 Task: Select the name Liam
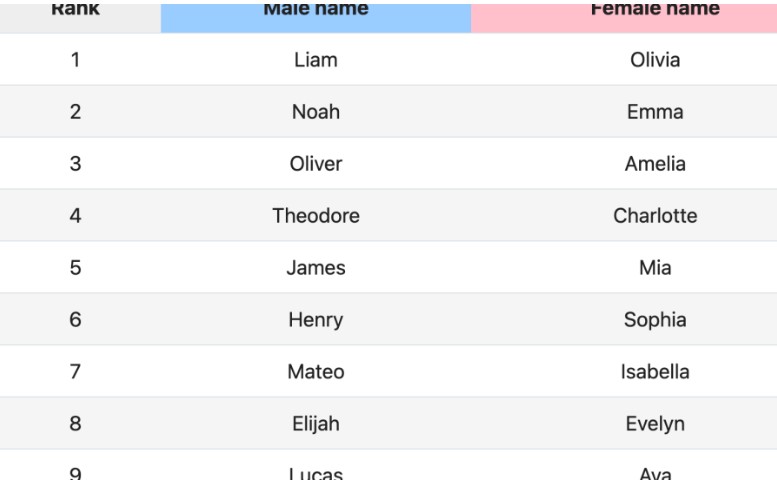point(316,60)
